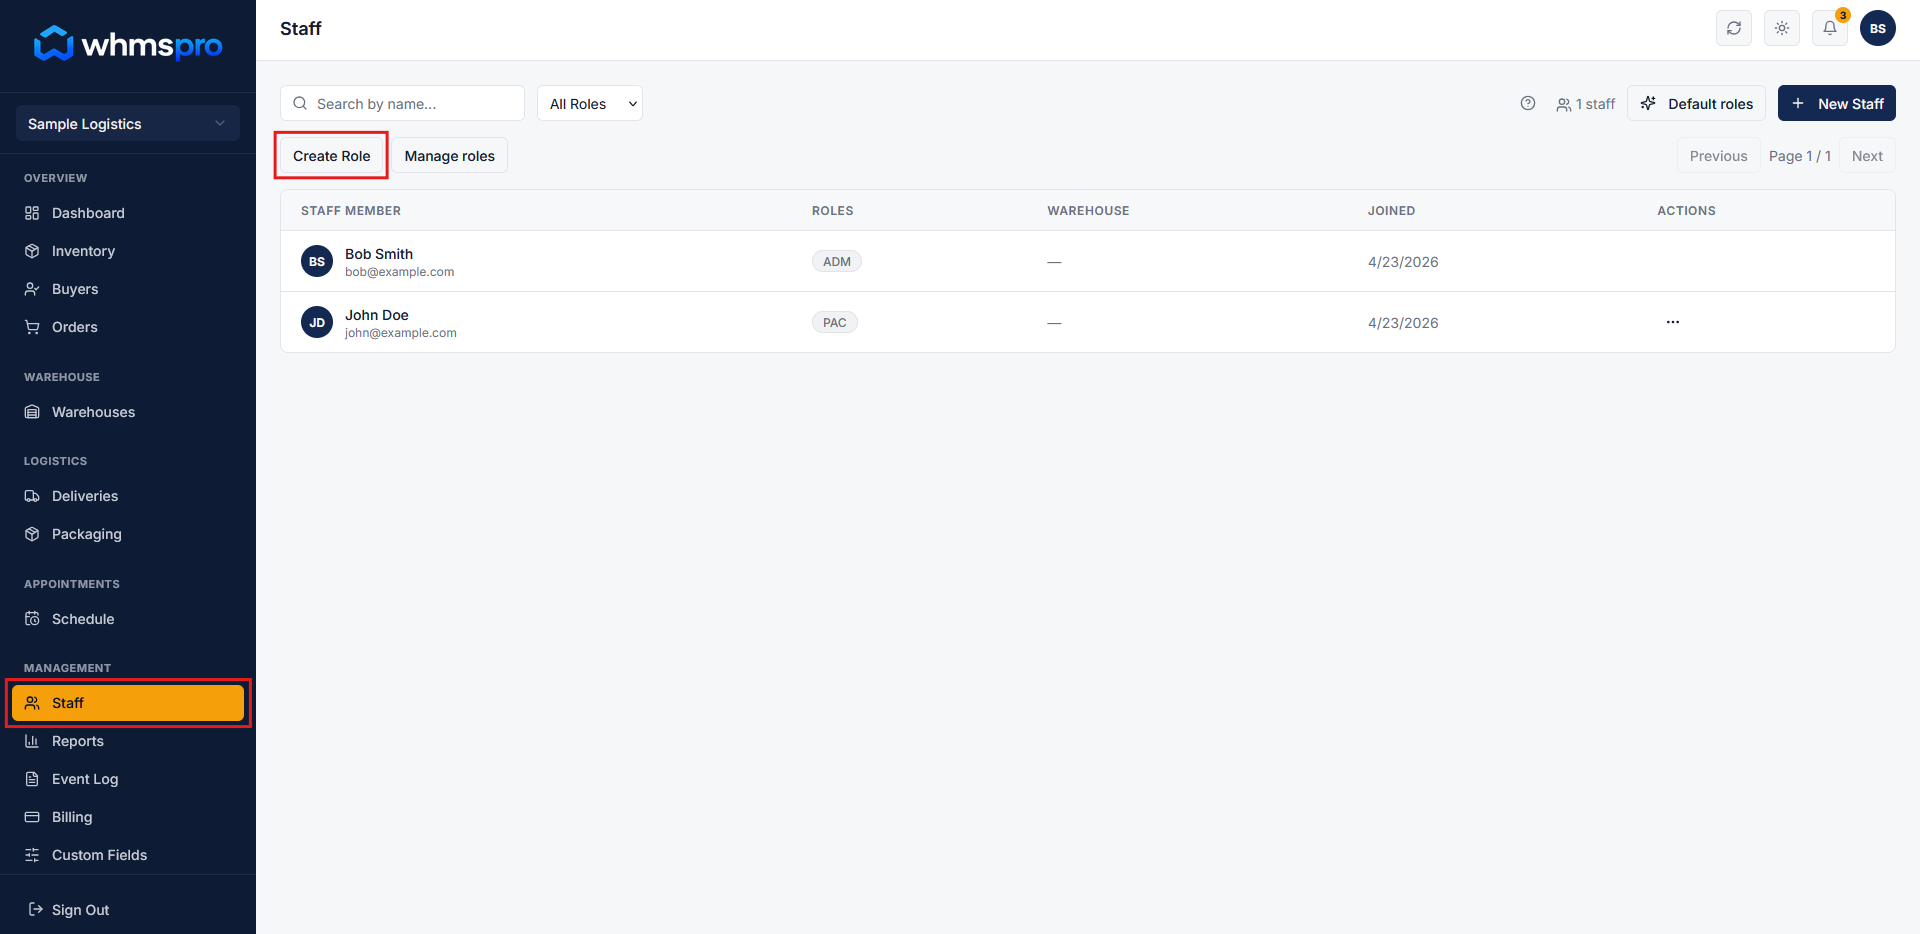Click the Custom Fields sliders icon
This screenshot has height=934, width=1920.
(x=32, y=855)
